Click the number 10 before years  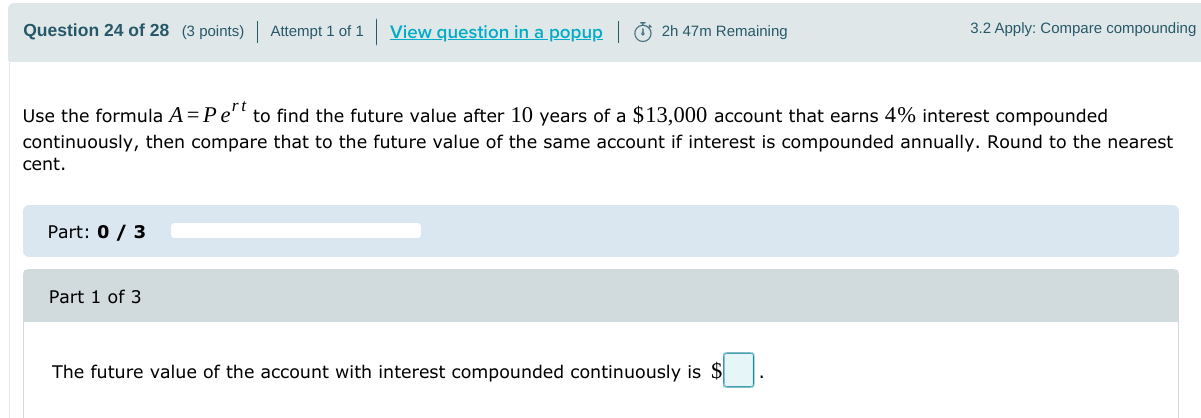[521, 115]
